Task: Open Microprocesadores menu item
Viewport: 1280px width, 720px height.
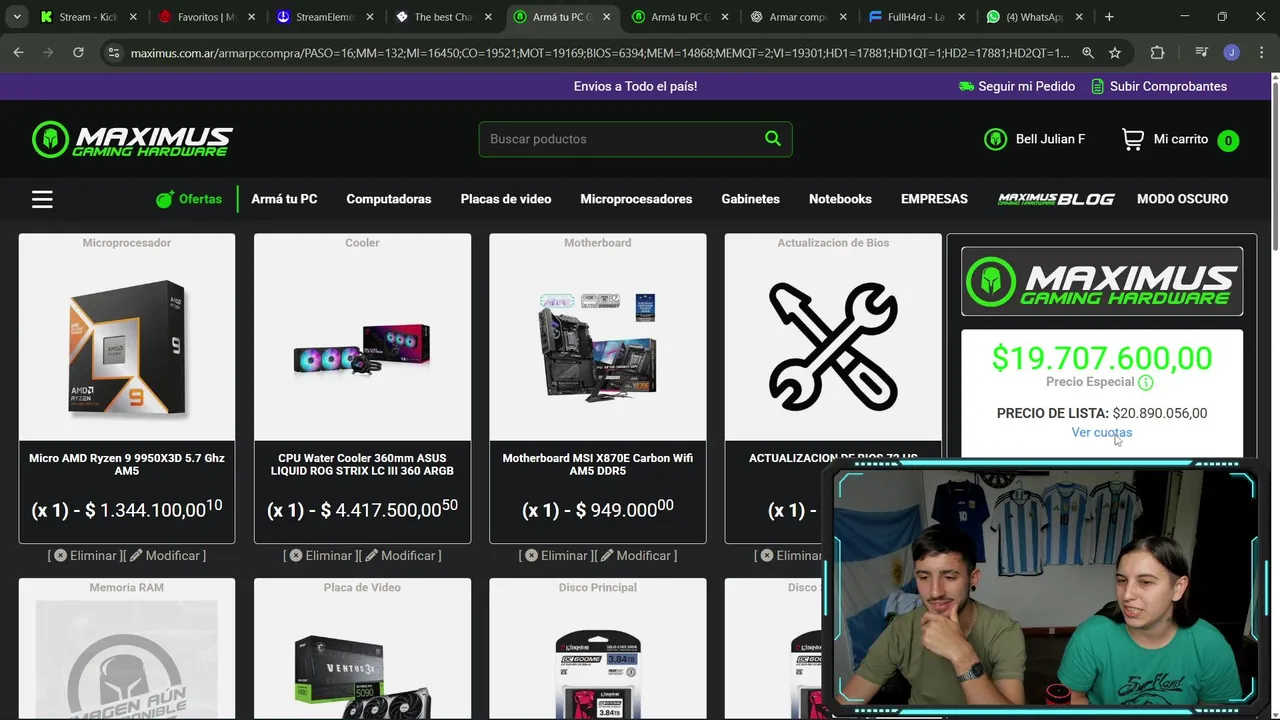Action: tap(636, 199)
